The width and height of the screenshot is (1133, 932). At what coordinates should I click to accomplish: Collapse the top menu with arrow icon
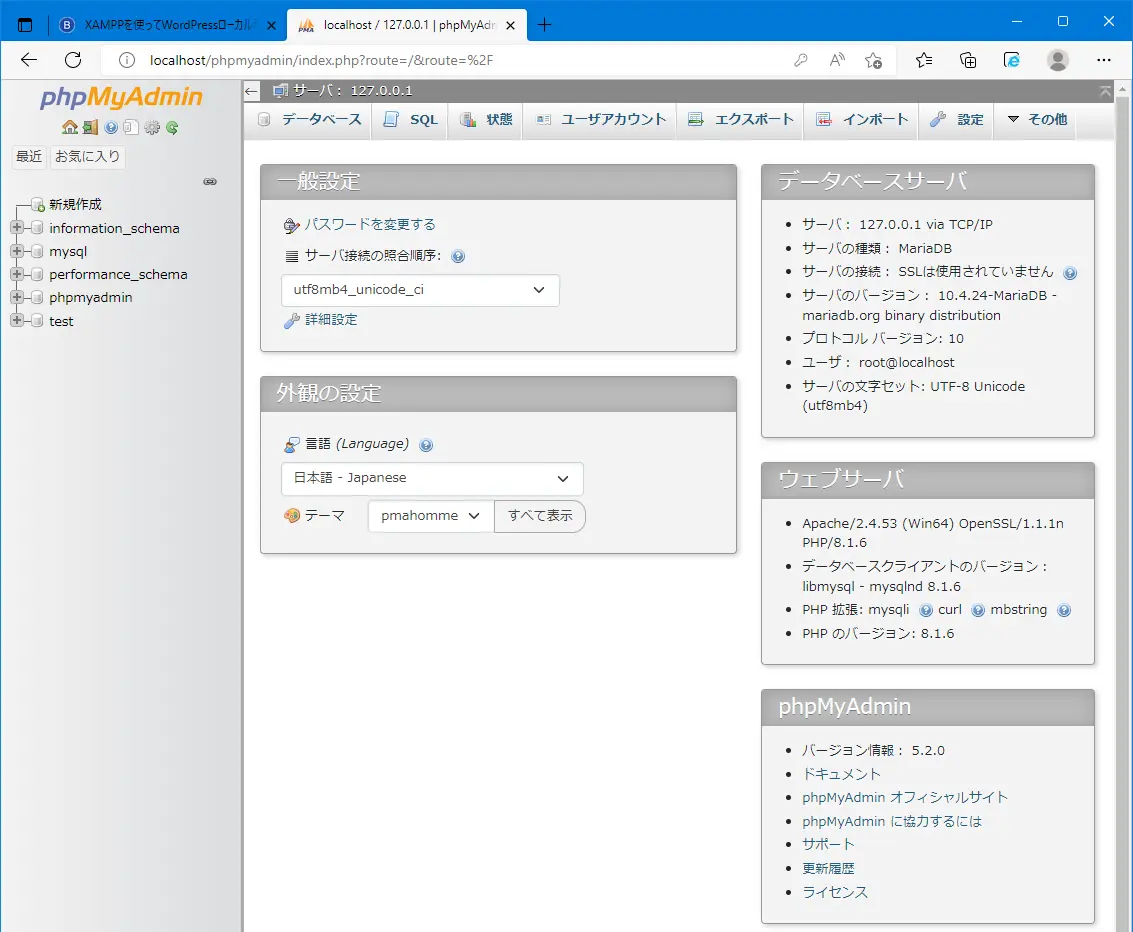(x=1106, y=91)
